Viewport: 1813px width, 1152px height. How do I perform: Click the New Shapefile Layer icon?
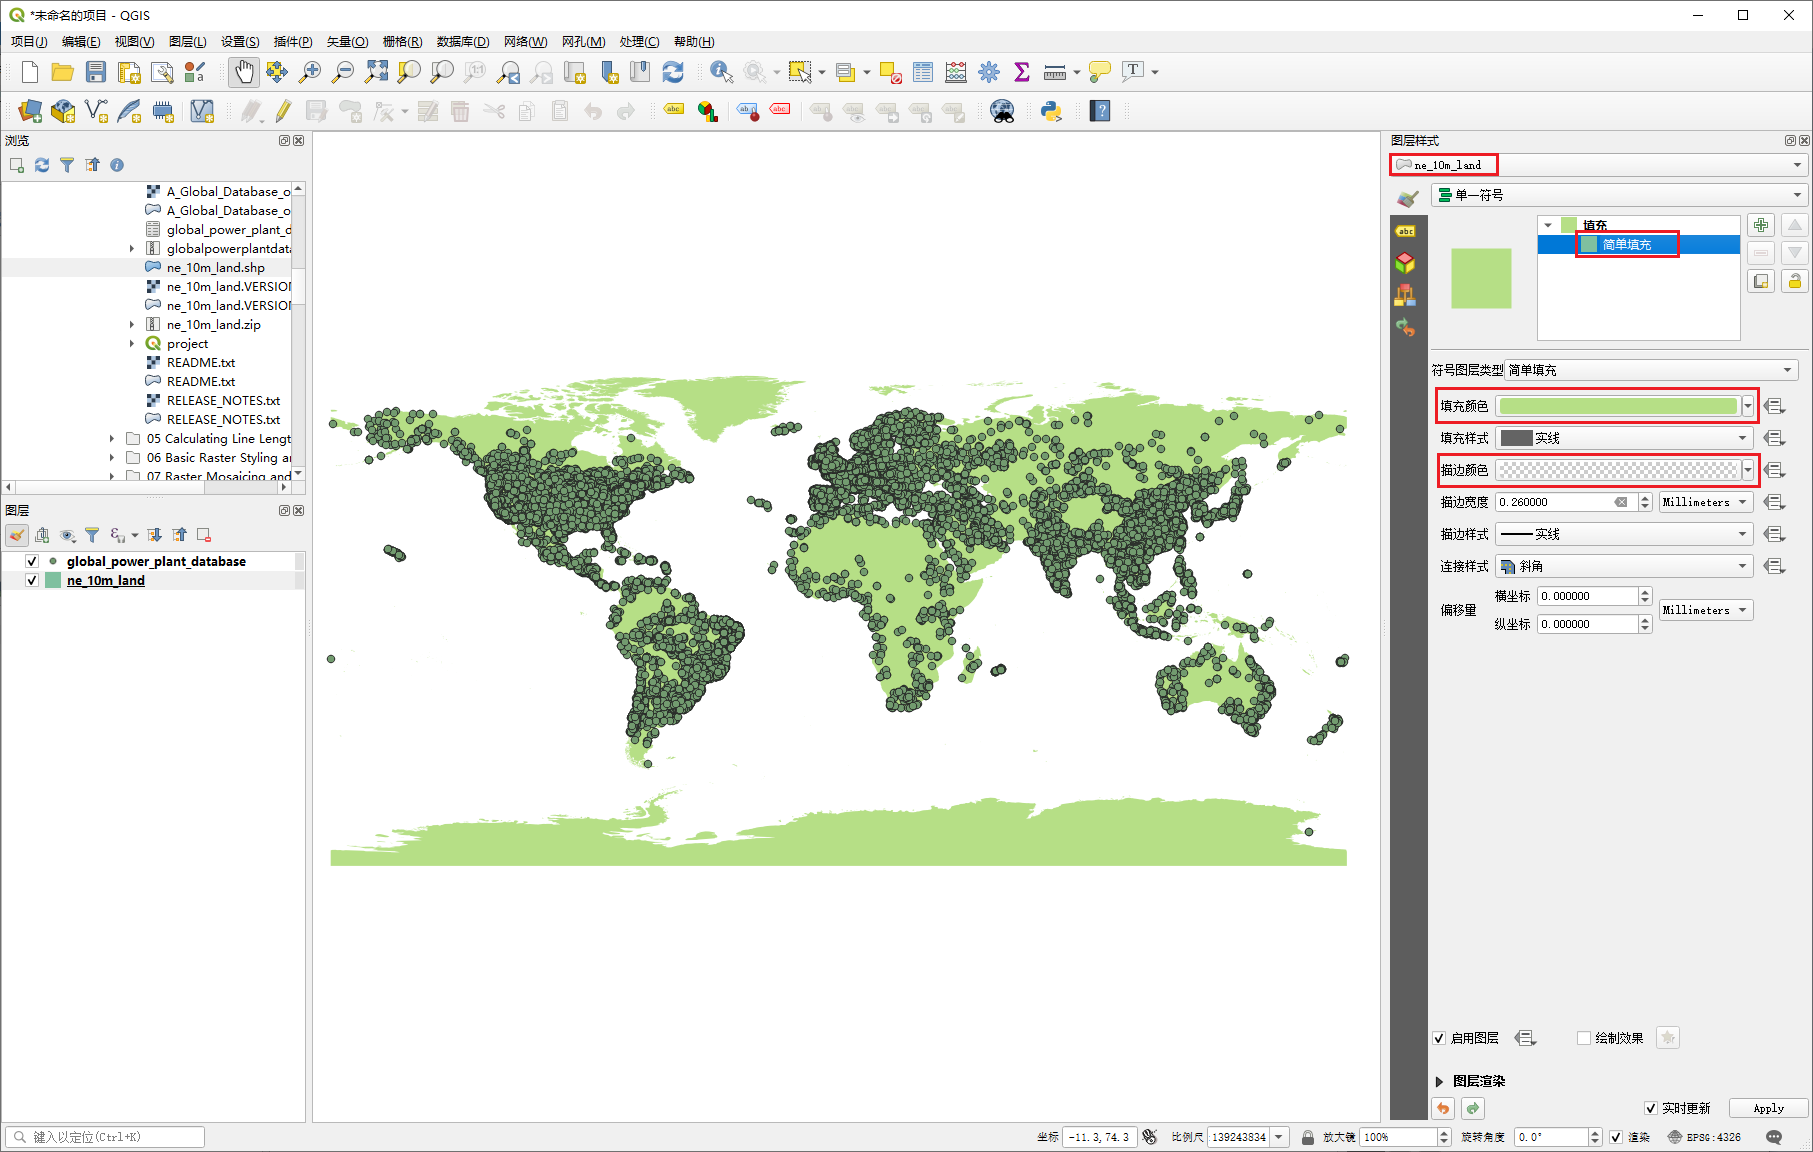[x=97, y=111]
